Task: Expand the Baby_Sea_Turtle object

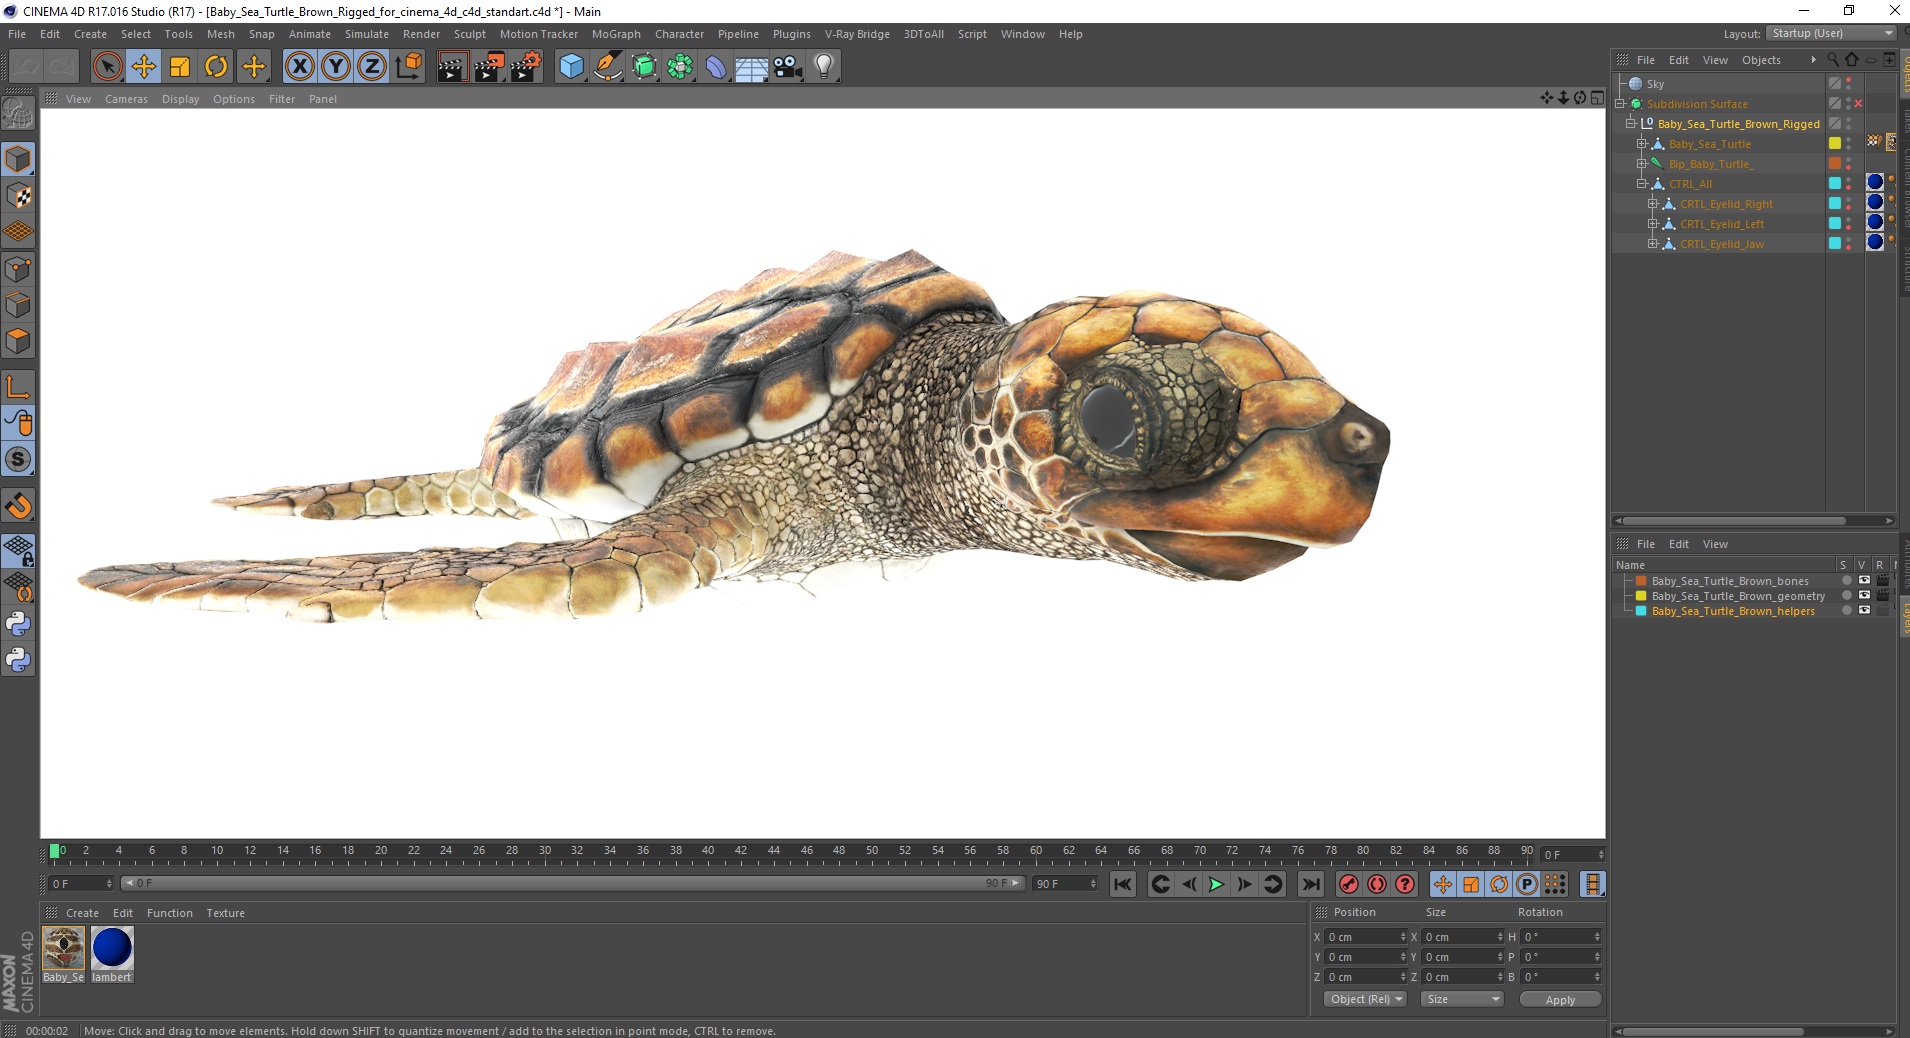Action: click(1641, 144)
